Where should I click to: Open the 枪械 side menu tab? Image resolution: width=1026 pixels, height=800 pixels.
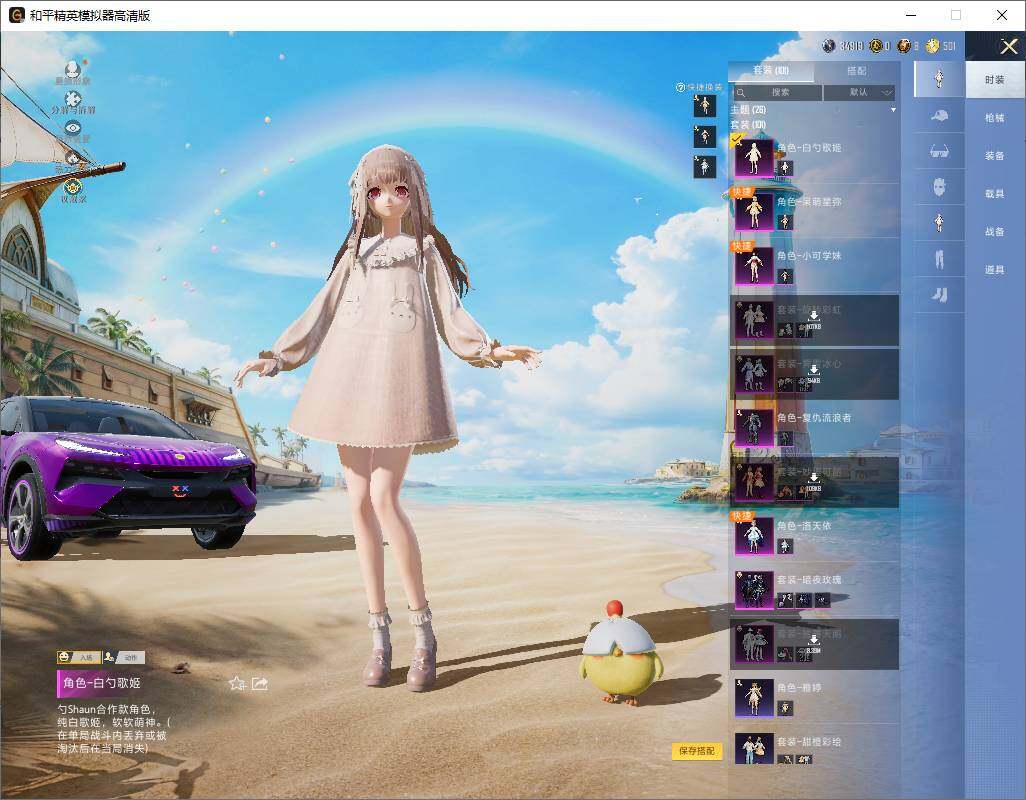coord(995,118)
